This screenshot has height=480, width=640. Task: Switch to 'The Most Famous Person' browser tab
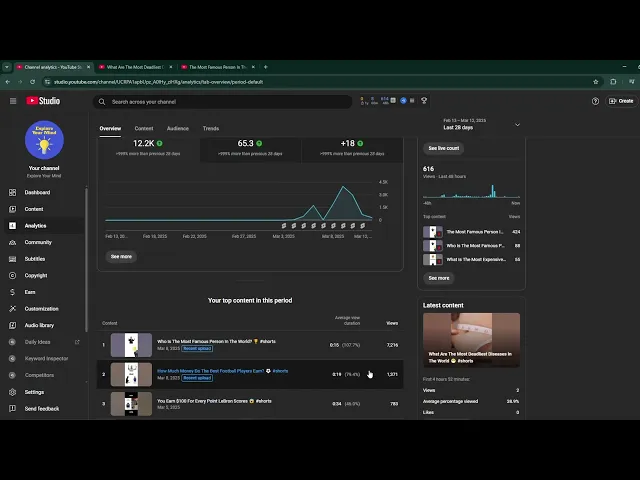[218, 67]
